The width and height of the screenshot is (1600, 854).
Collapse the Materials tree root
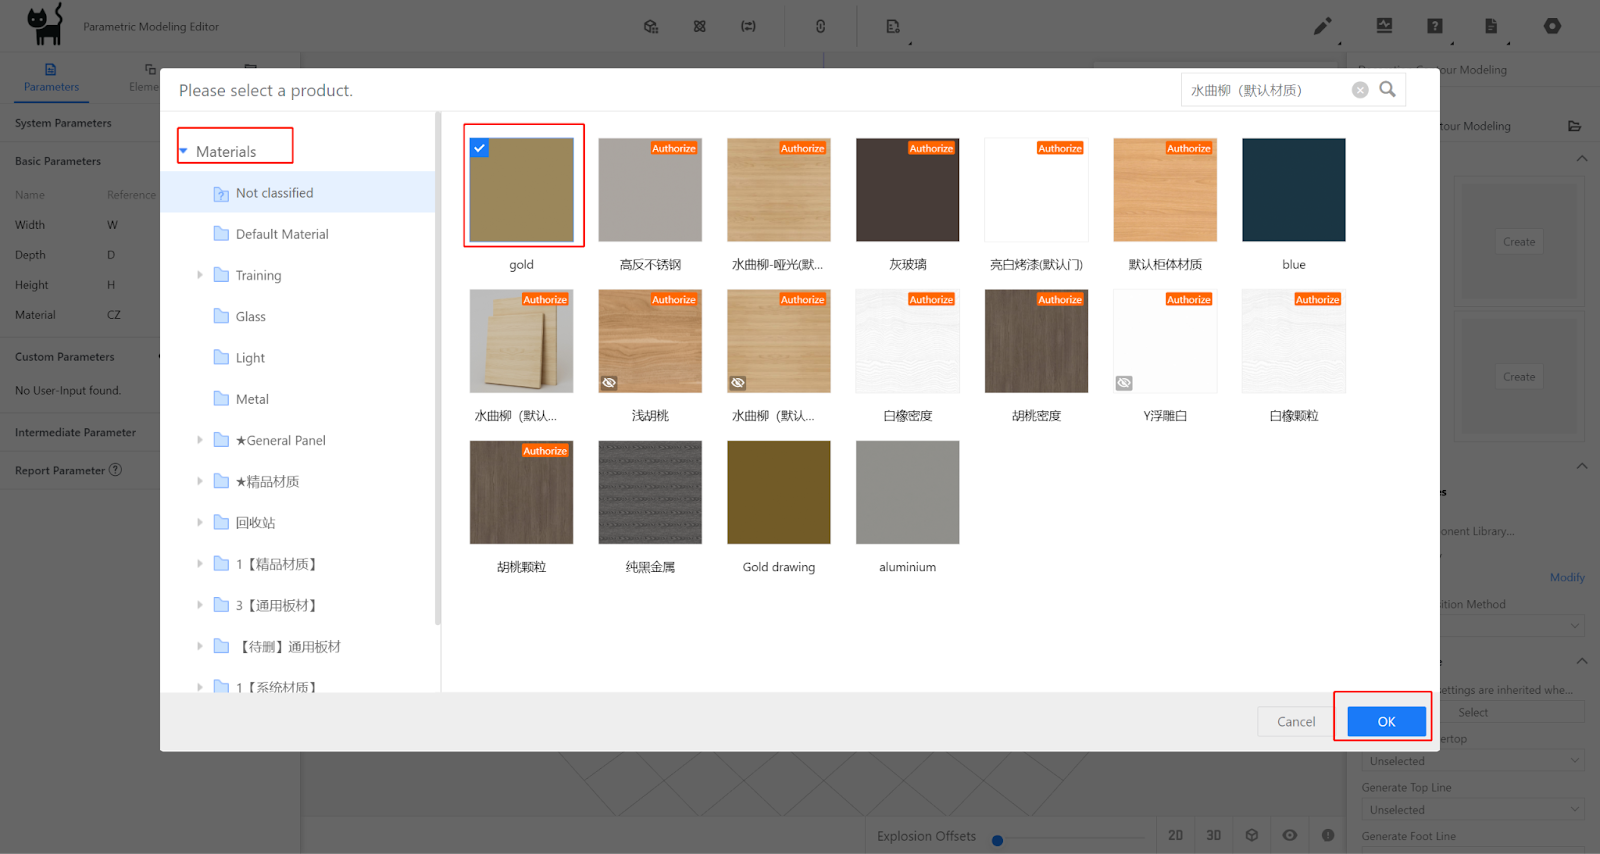(184, 152)
